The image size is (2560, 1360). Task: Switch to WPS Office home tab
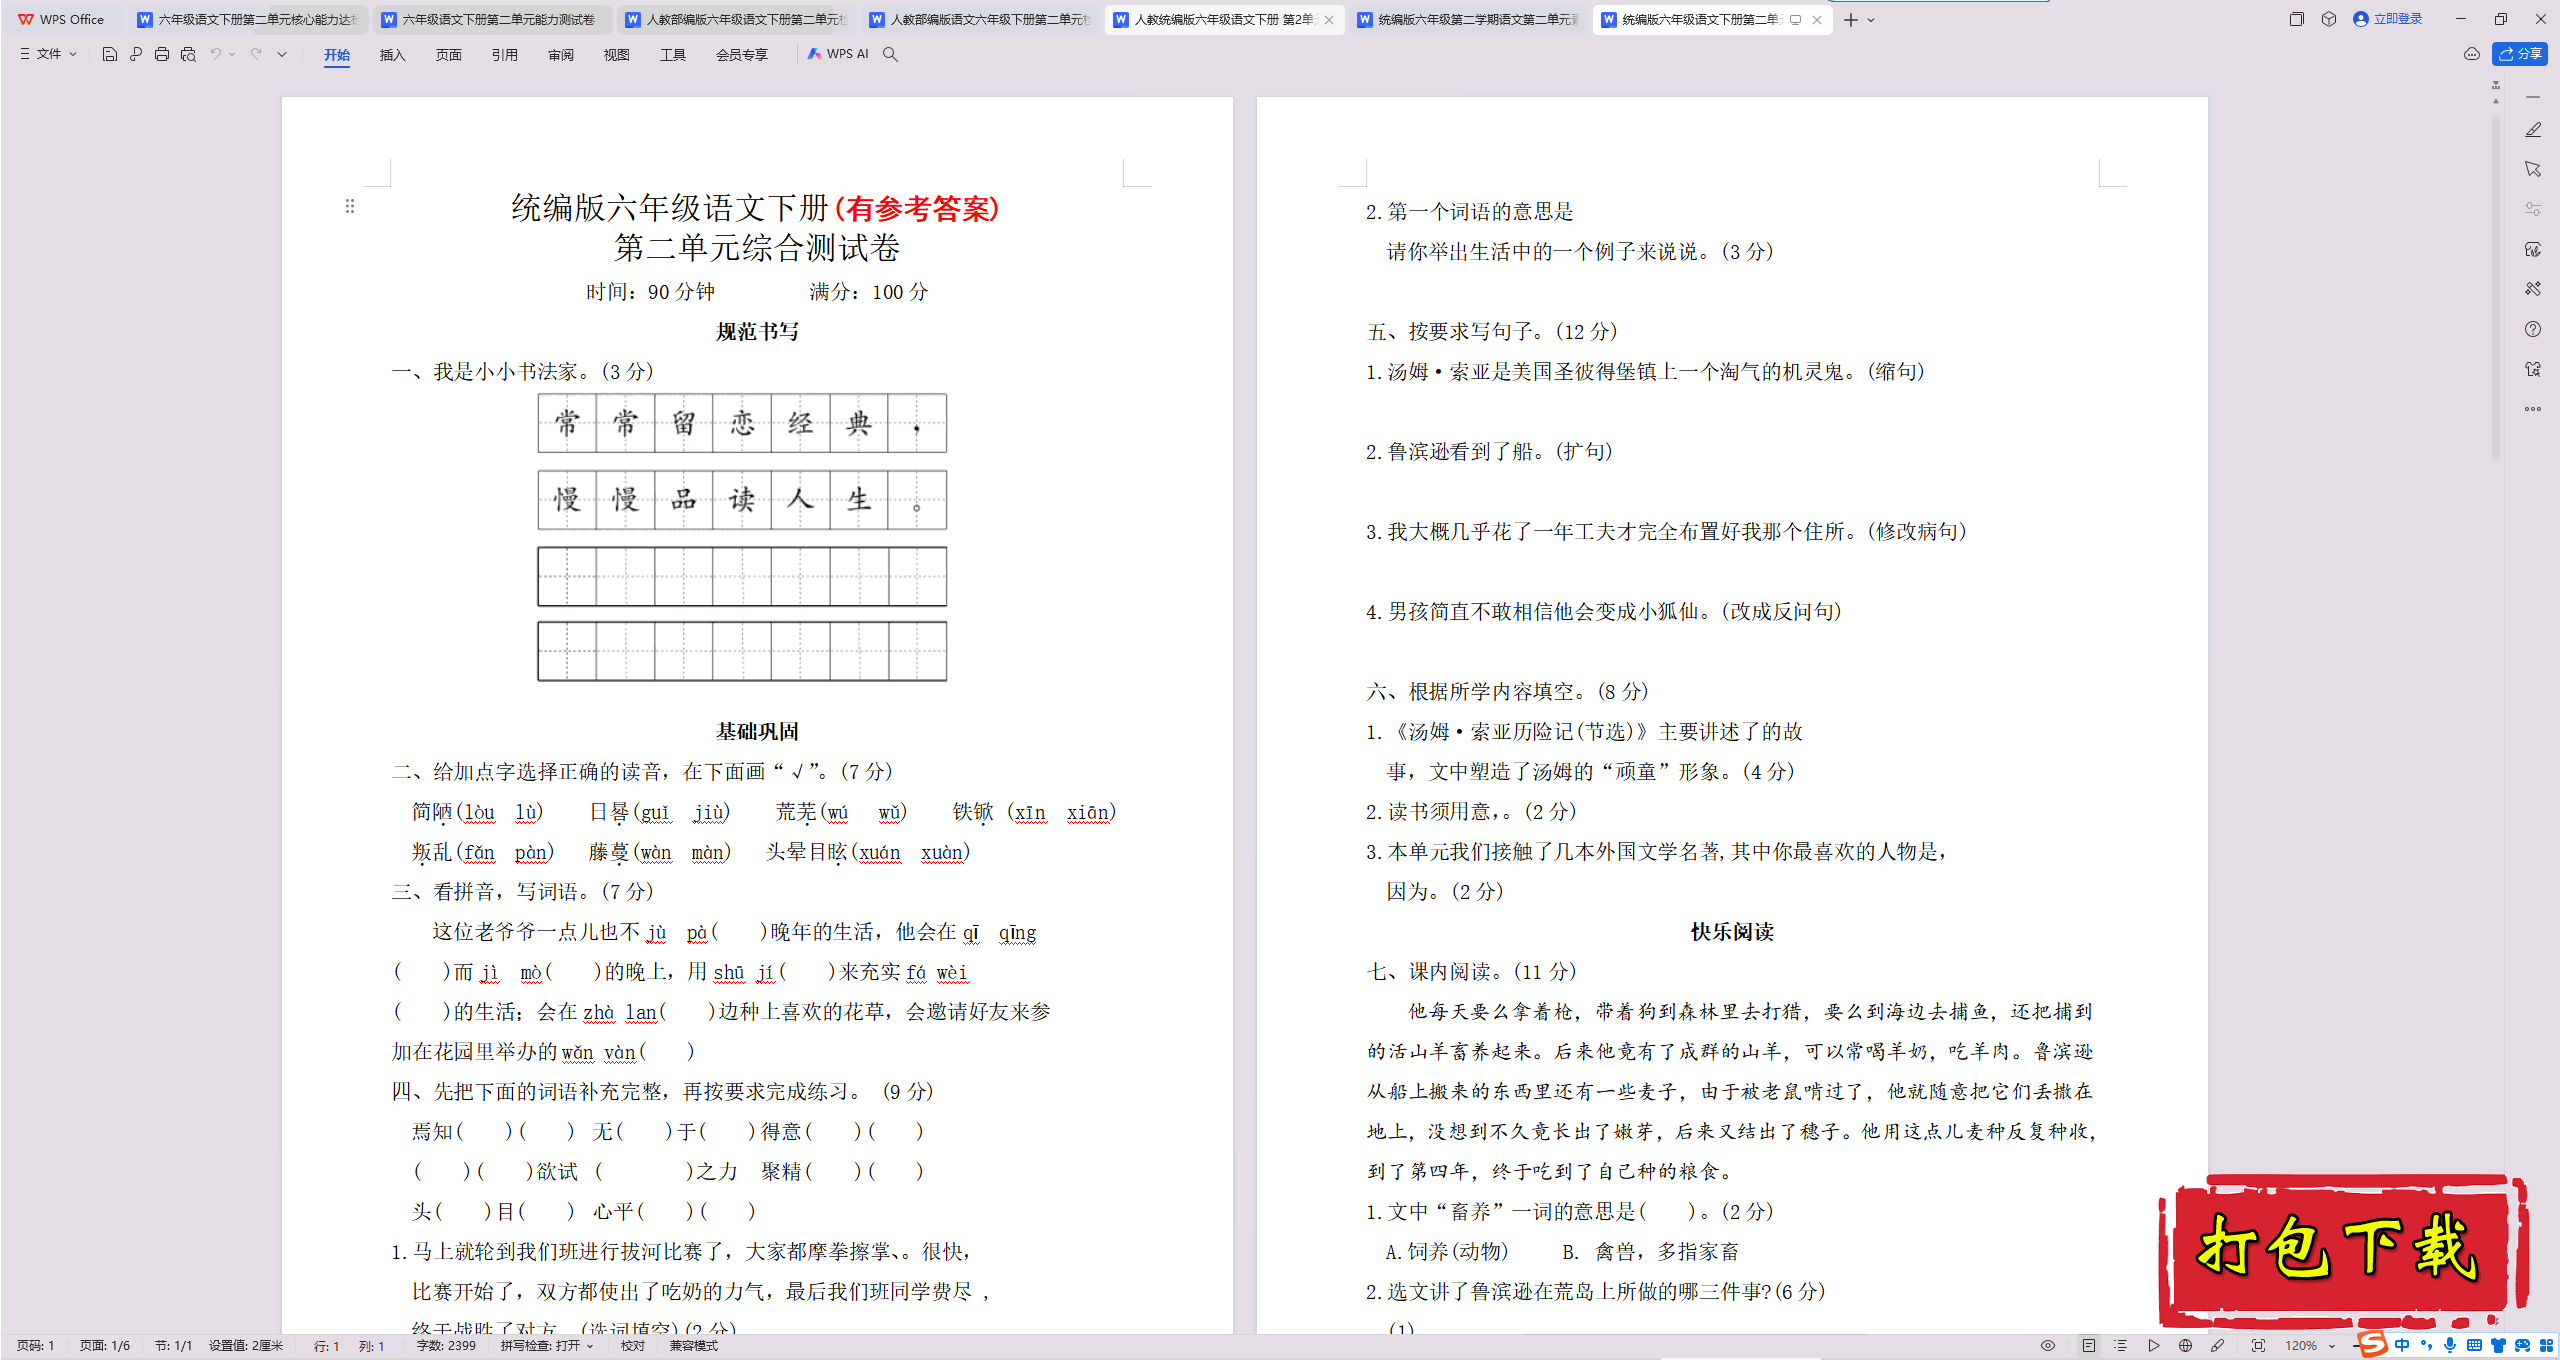click(62, 20)
